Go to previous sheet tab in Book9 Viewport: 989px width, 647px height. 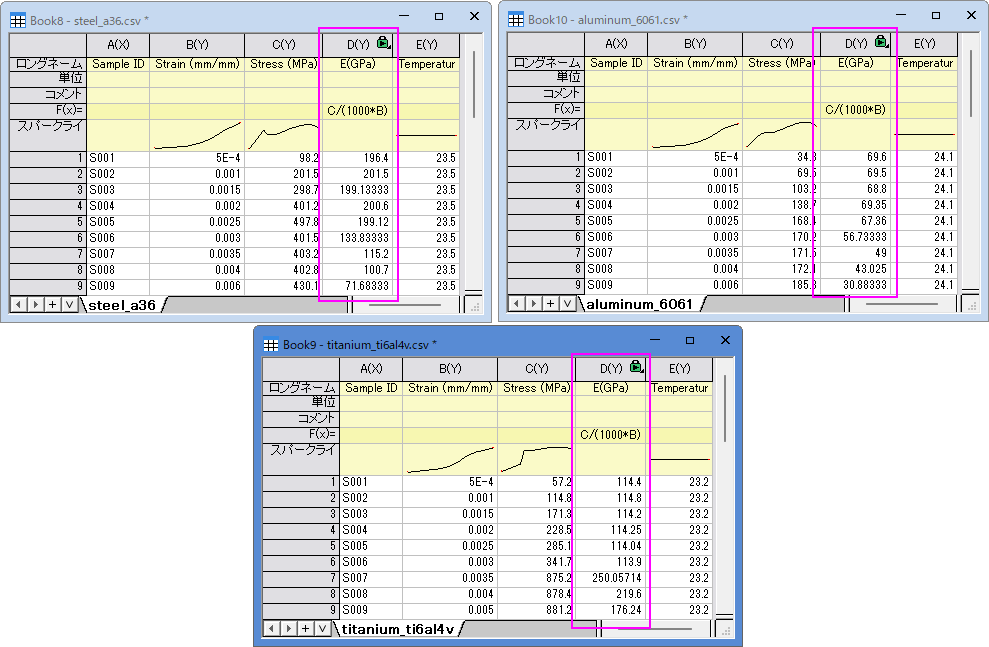click(271, 628)
